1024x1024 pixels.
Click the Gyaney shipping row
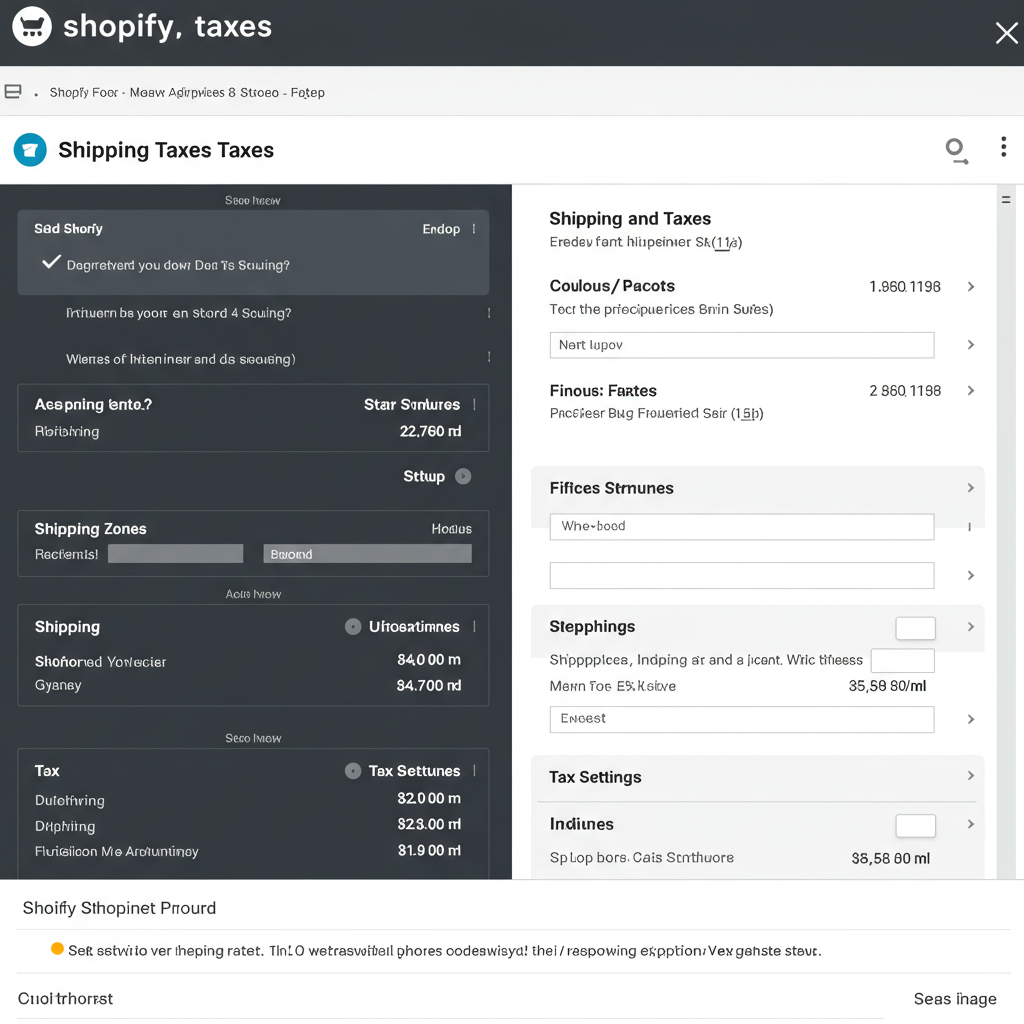[x=248, y=685]
